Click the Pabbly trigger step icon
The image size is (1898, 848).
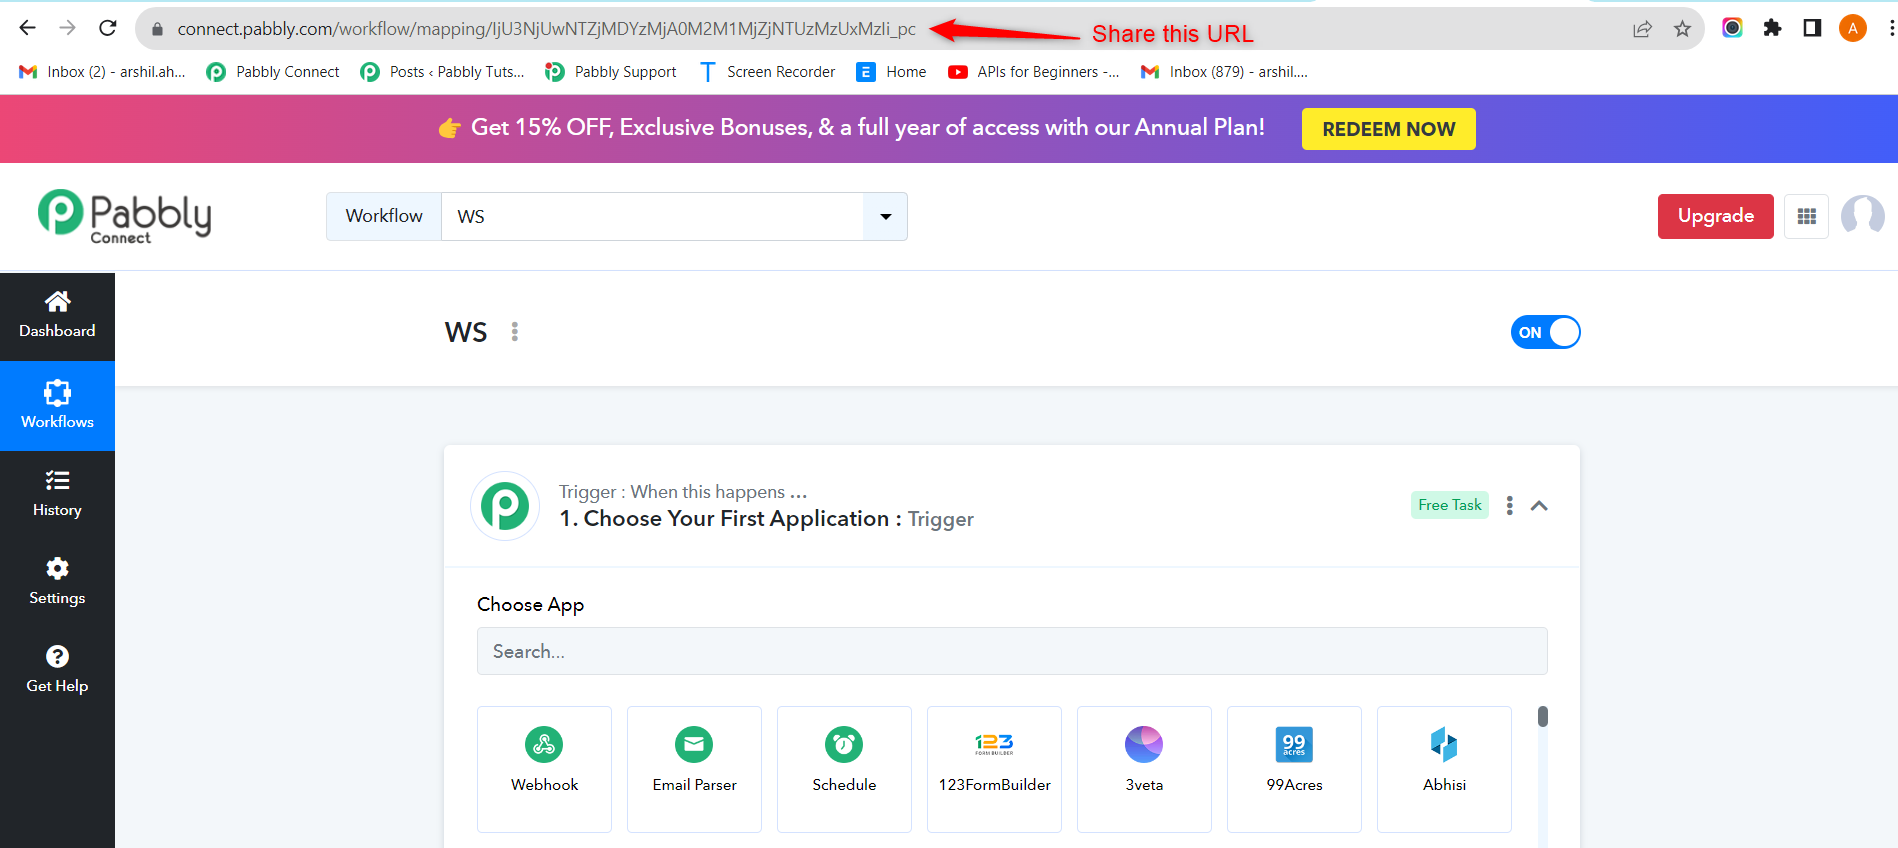coord(505,506)
